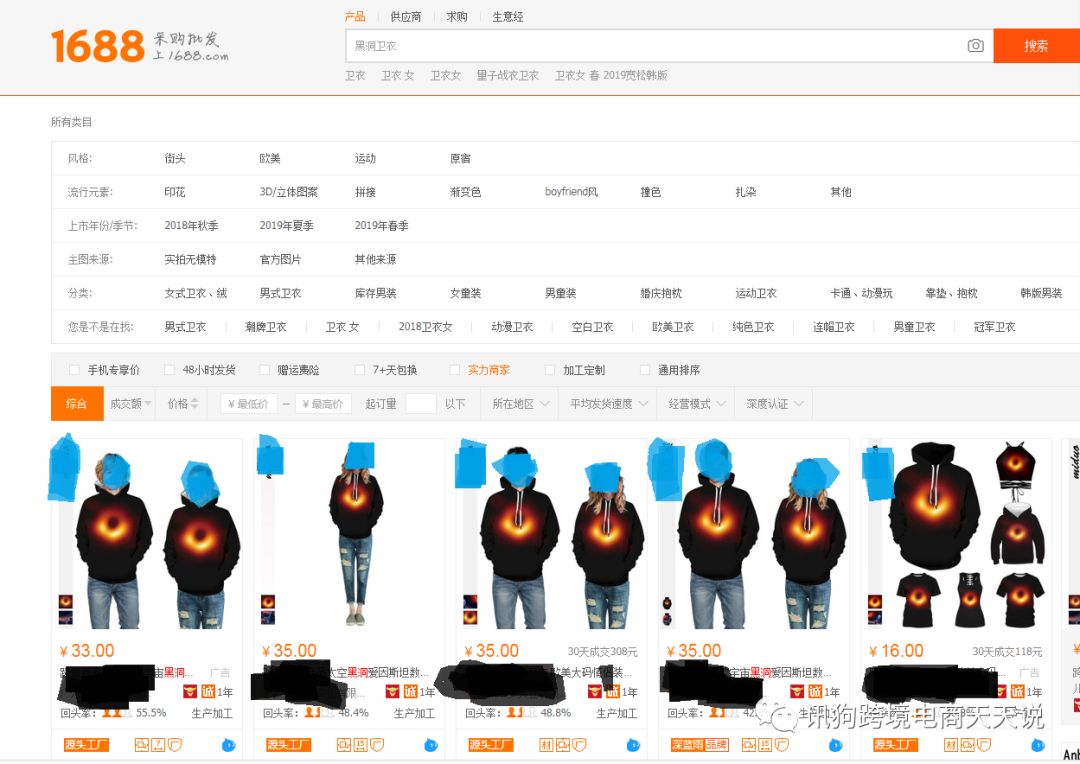
Task: Click 潮牌卫衣 related search
Action: (x=266, y=327)
